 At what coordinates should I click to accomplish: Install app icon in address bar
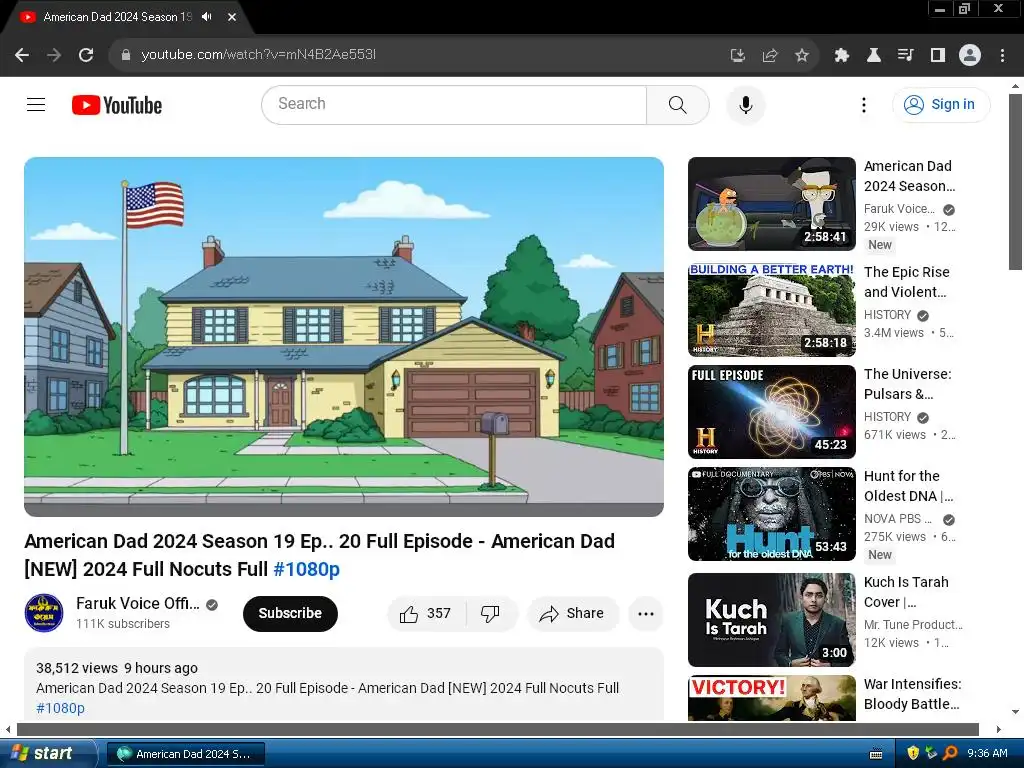click(x=737, y=55)
